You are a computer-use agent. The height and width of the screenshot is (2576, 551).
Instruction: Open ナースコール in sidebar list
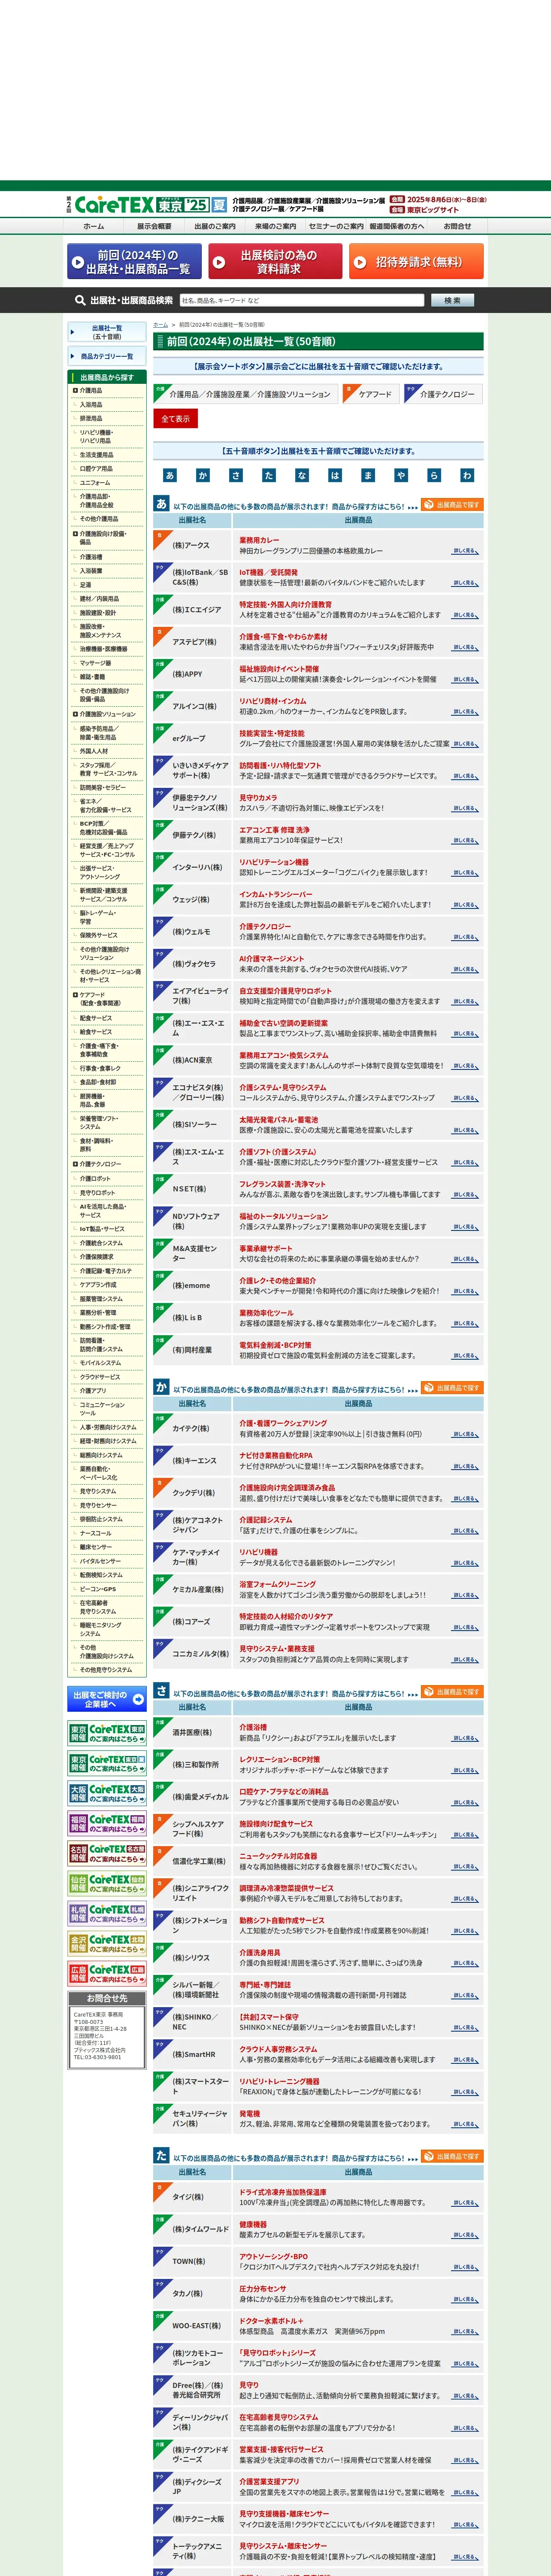(96, 1533)
